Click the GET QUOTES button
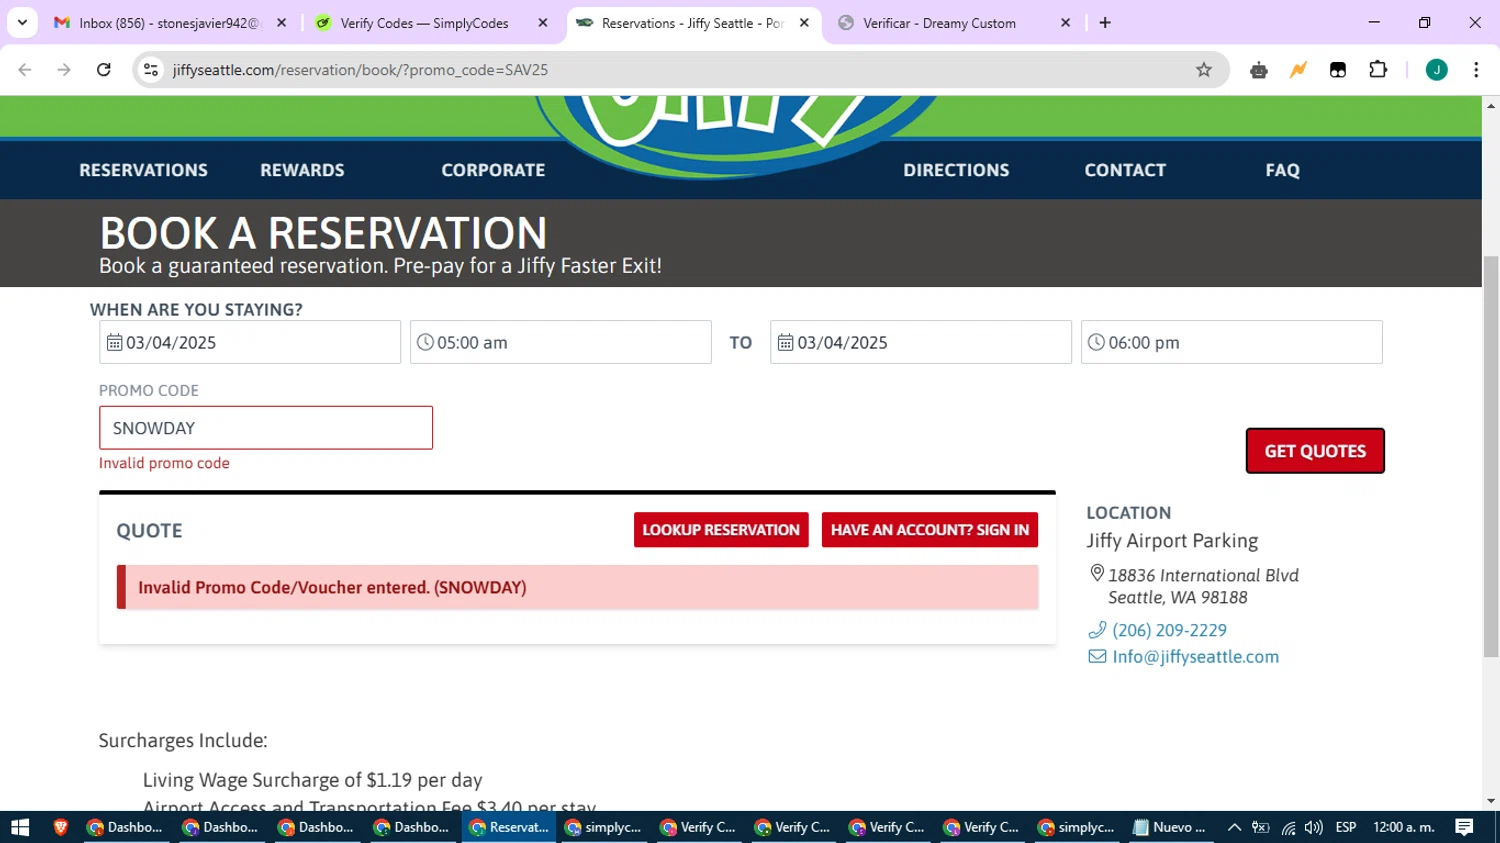 (1315, 451)
